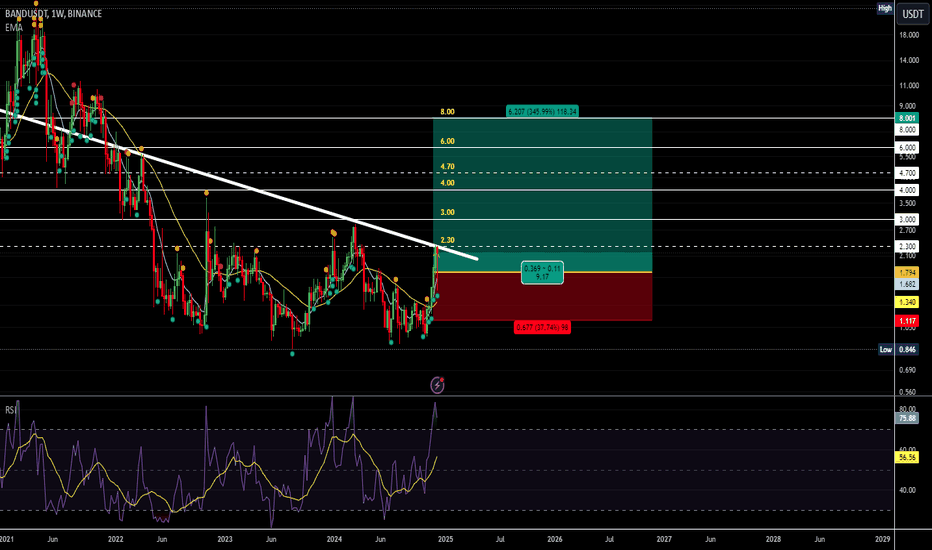Click the 3.00 horizontal level label
The image size is (932, 550).
tap(447, 212)
